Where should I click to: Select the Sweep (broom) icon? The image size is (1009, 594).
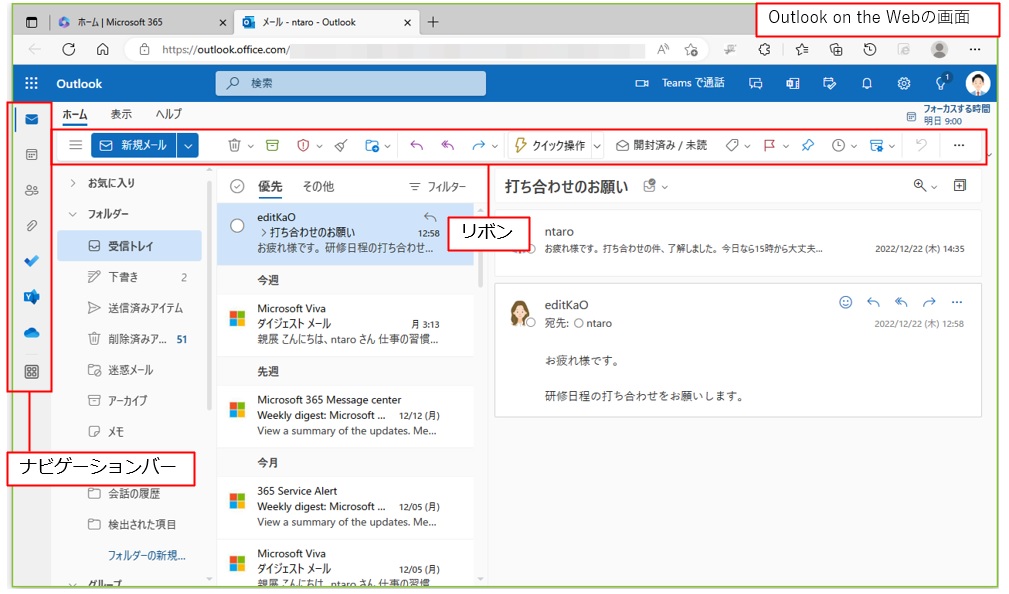(x=340, y=145)
